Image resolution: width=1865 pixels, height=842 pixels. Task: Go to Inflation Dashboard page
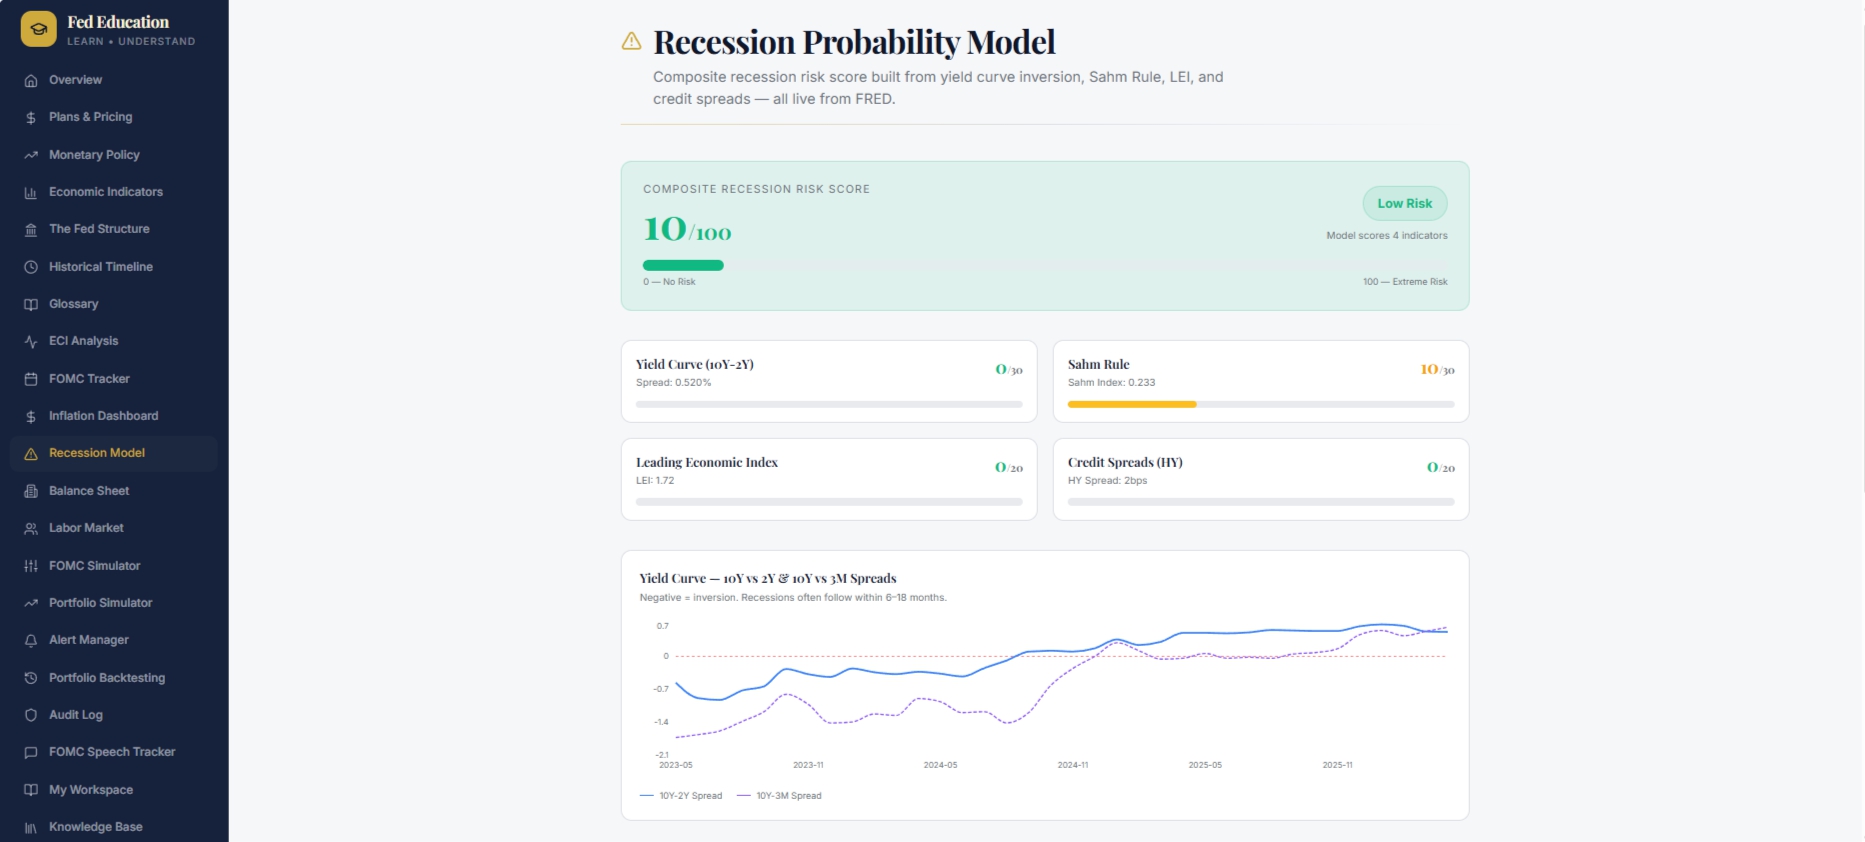pos(114,416)
